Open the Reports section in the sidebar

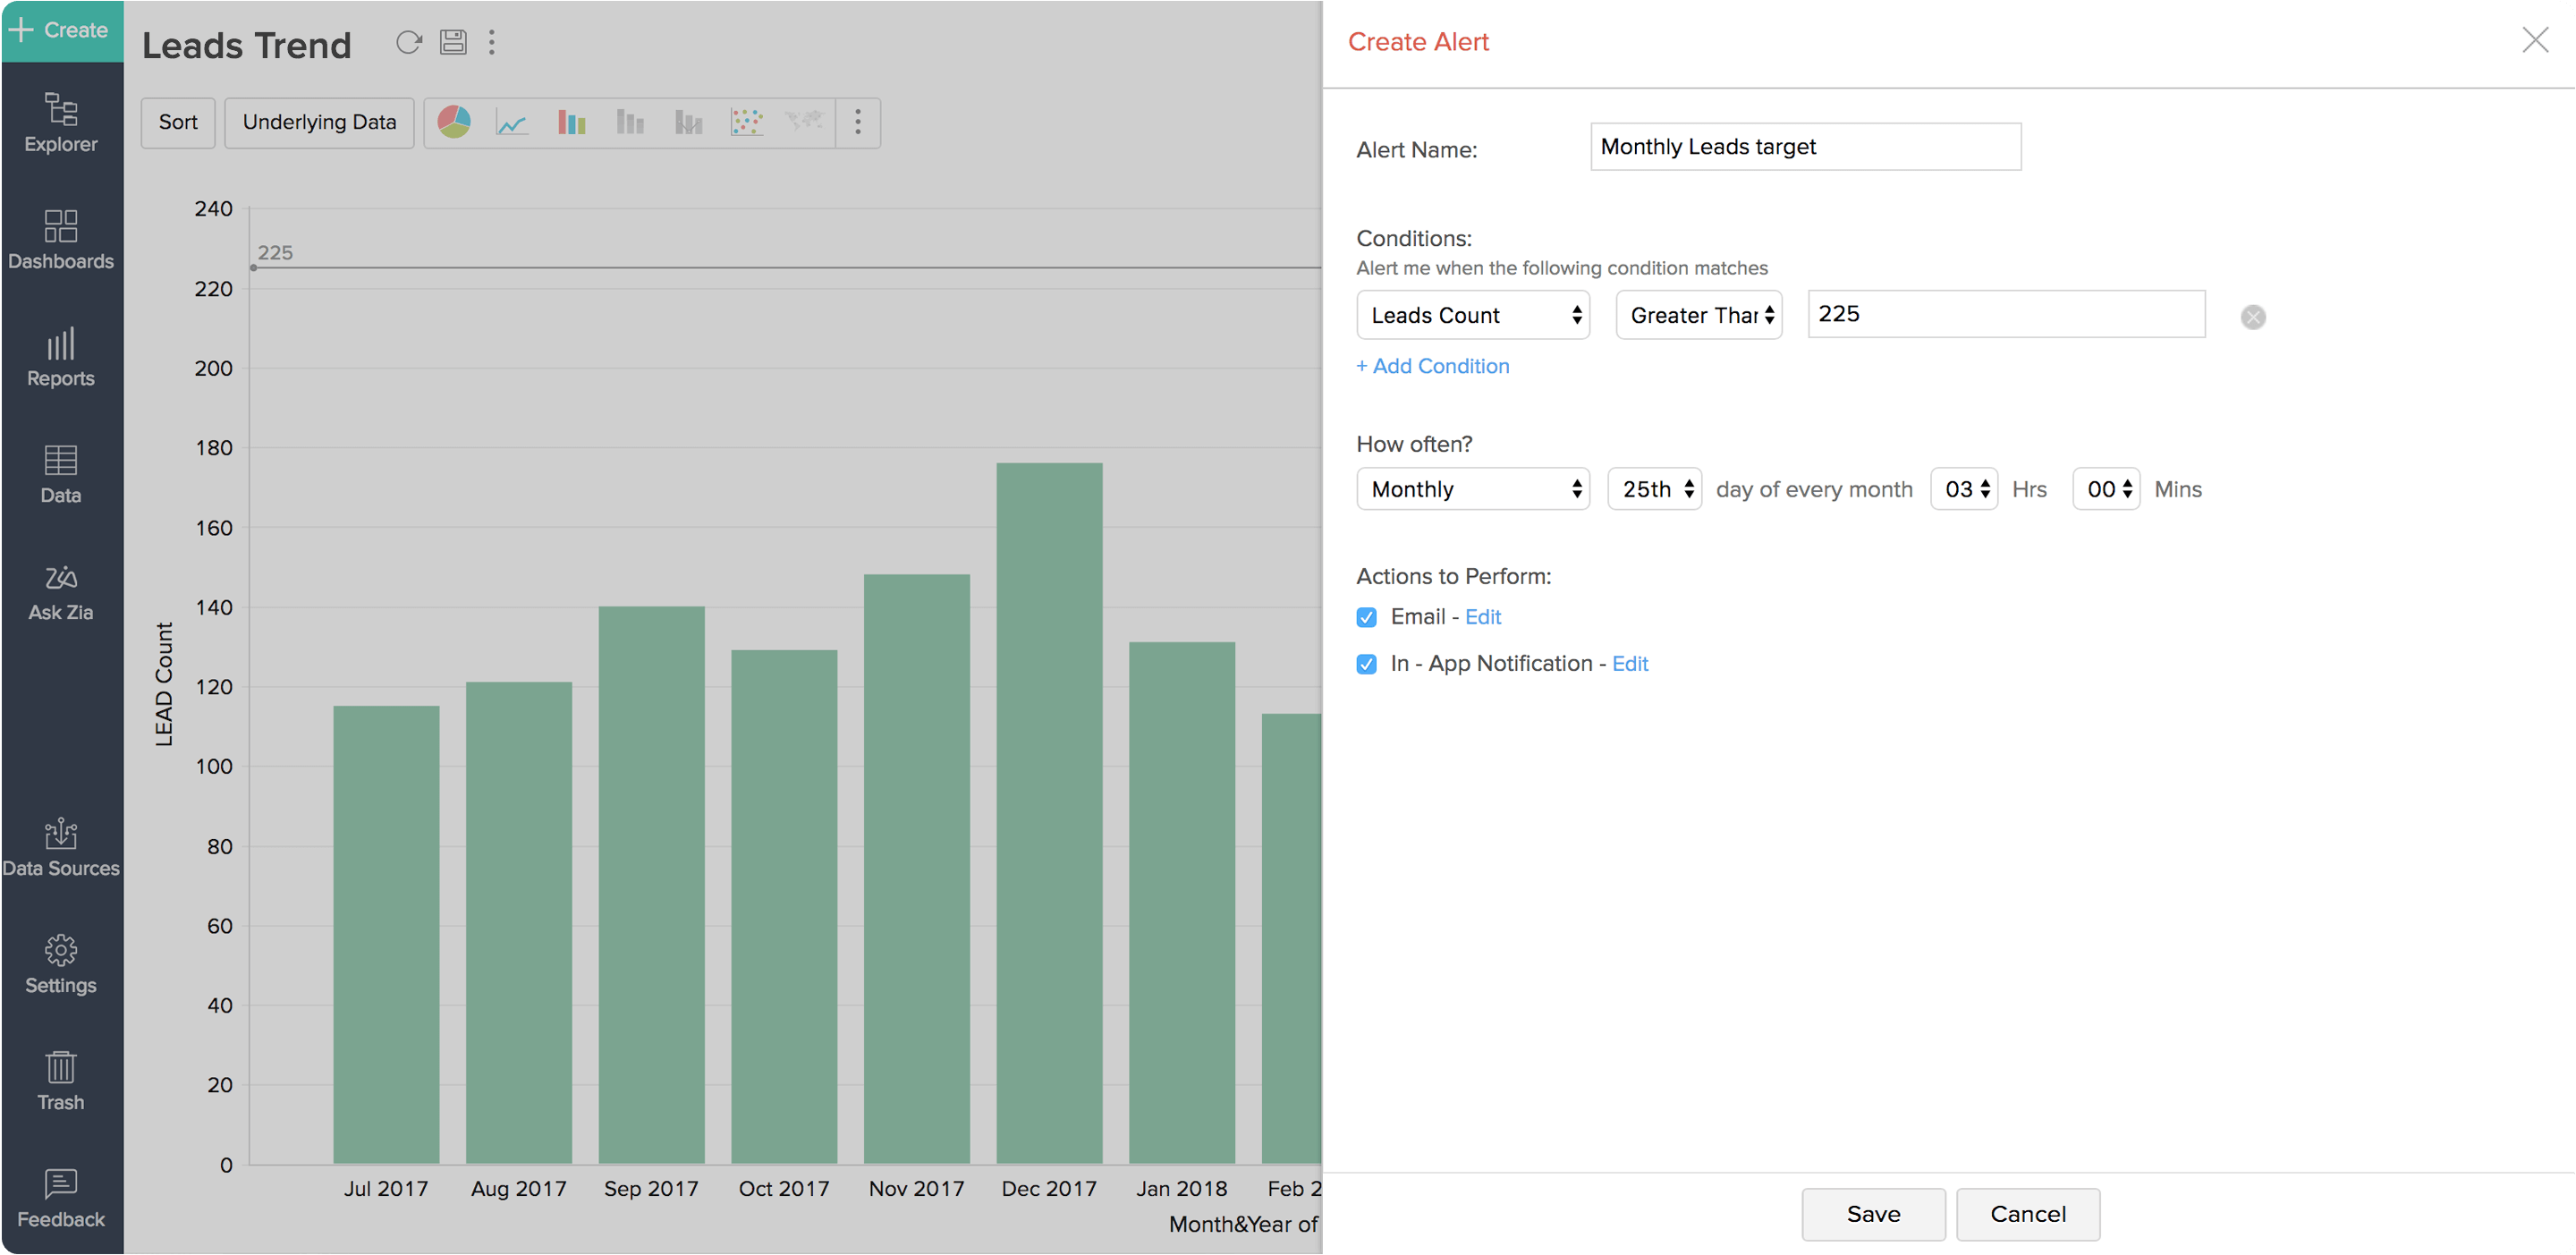pyautogui.click(x=61, y=357)
